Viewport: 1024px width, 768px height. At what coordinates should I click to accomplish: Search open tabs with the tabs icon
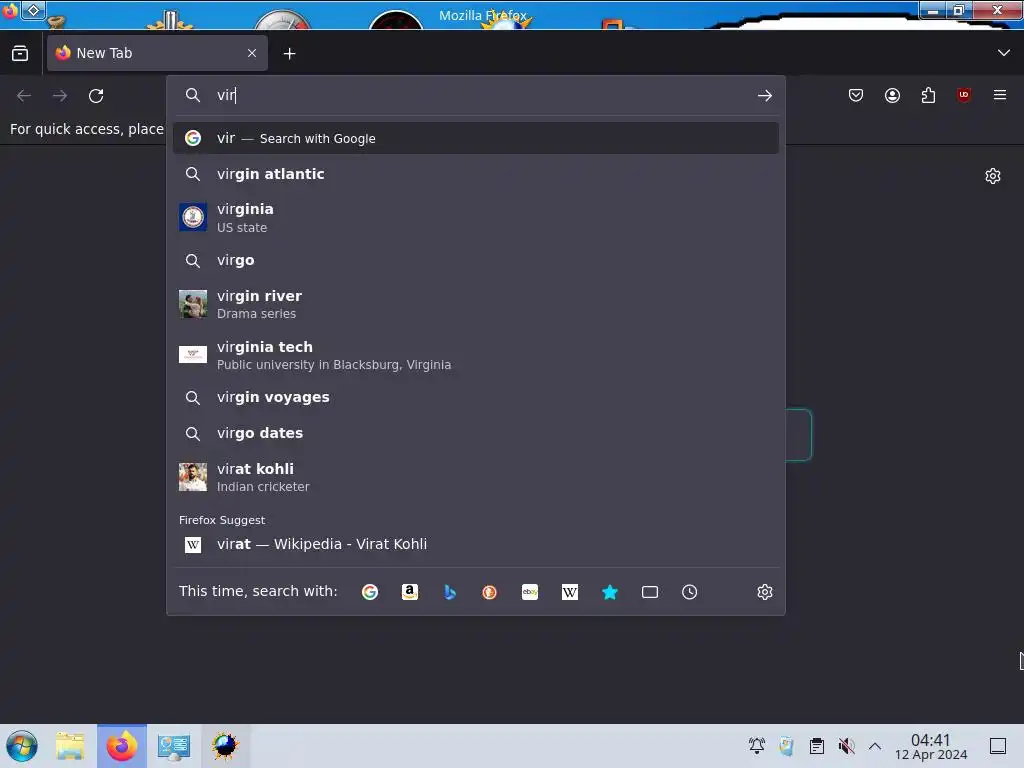650,592
